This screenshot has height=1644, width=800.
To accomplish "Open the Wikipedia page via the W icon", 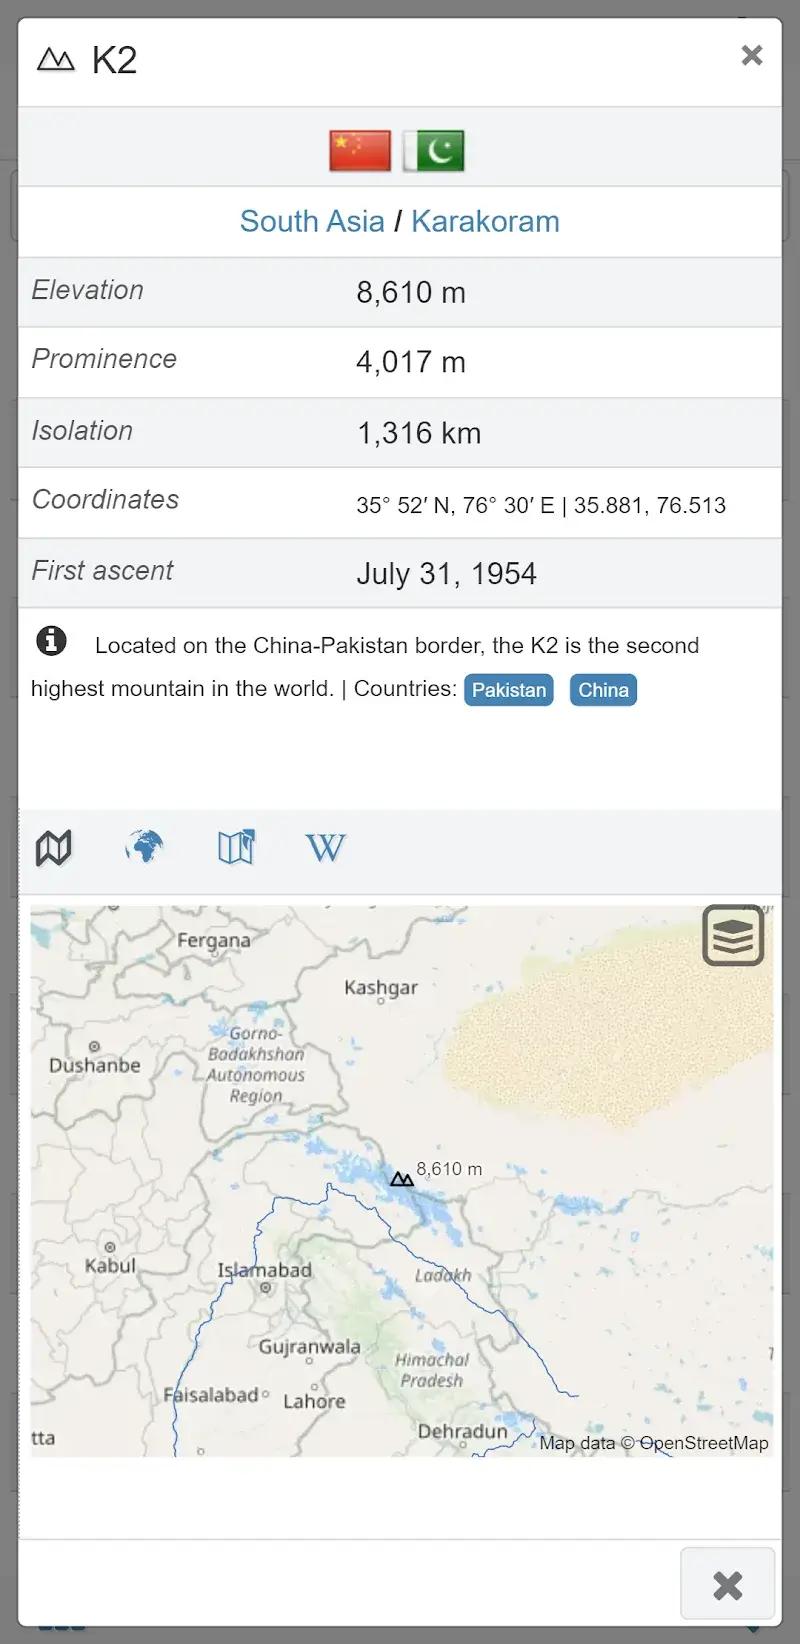I will point(325,847).
